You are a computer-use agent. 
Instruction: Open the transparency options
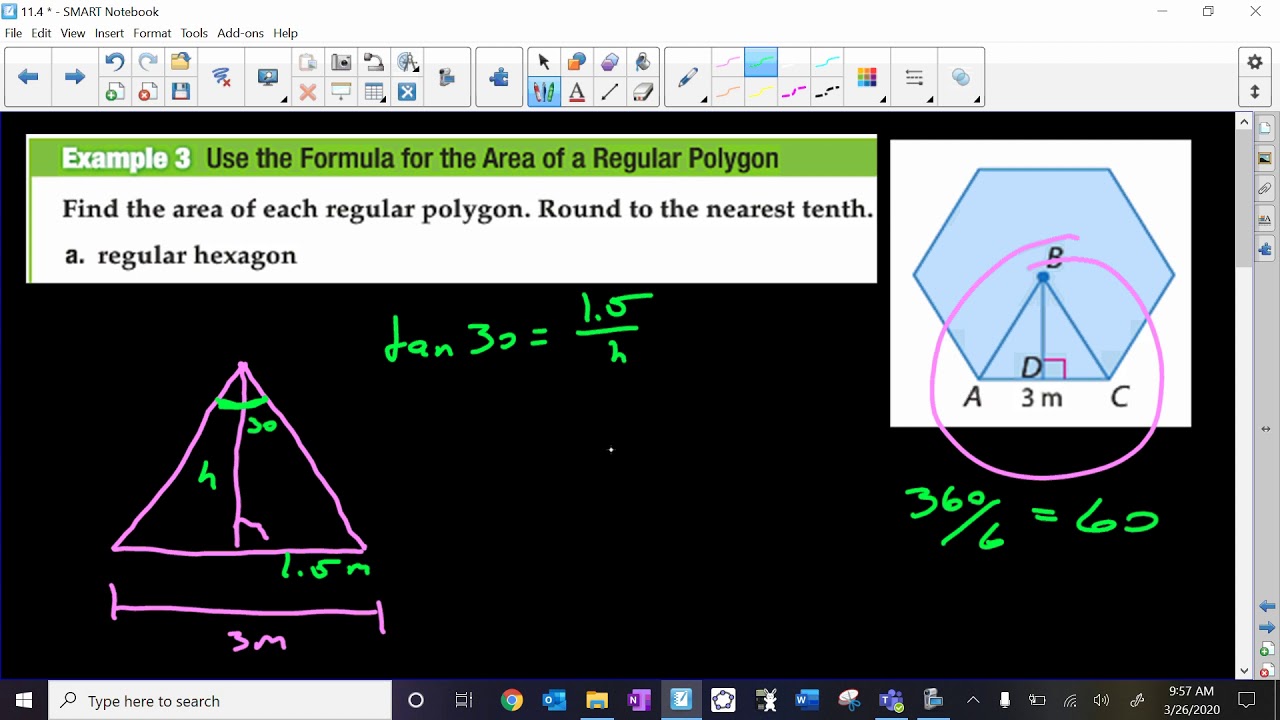[x=961, y=77]
